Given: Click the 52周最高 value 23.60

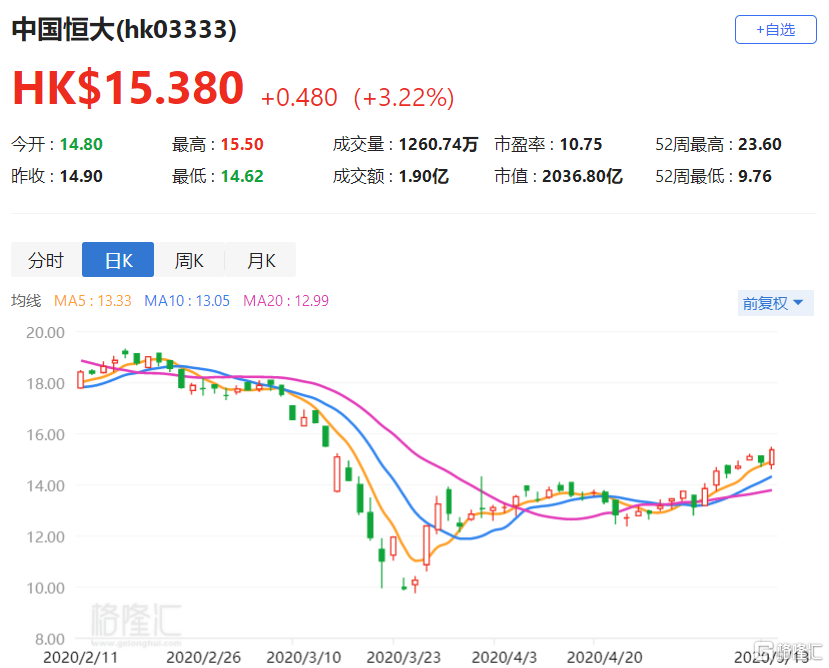Looking at the screenshot, I should (759, 145).
